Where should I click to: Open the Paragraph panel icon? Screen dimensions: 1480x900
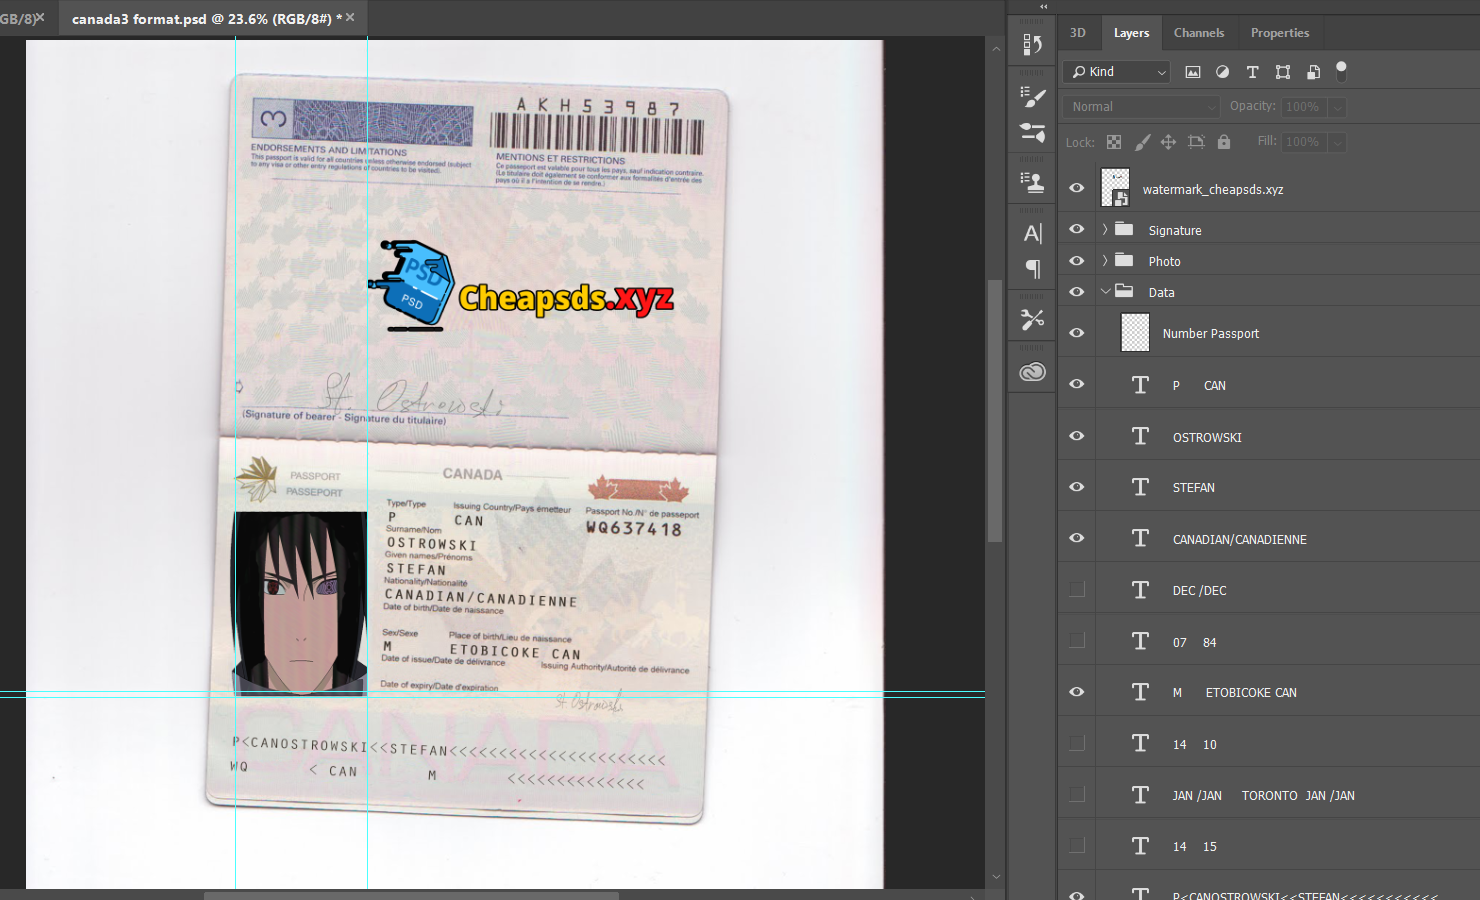pyautogui.click(x=1032, y=269)
